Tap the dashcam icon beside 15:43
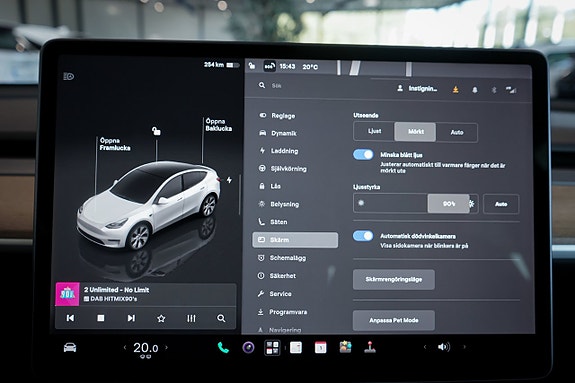The width and height of the screenshot is (575, 383). pyautogui.click(x=270, y=66)
